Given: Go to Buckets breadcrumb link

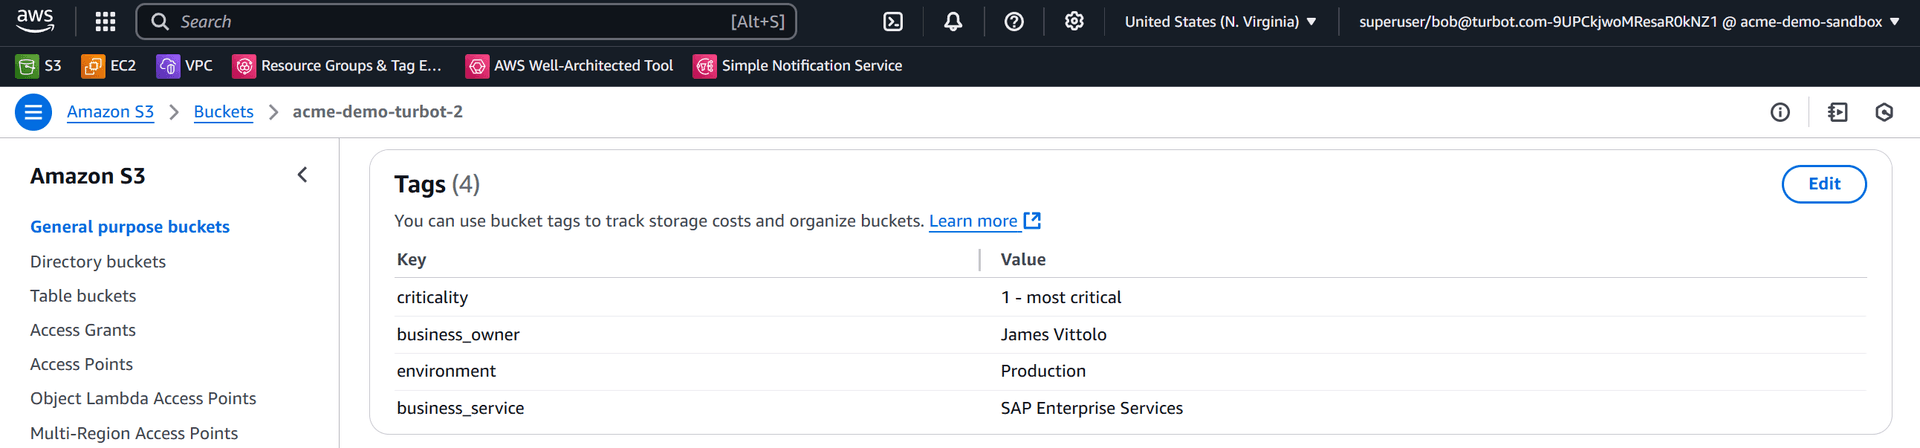Looking at the screenshot, I should tap(223, 112).
